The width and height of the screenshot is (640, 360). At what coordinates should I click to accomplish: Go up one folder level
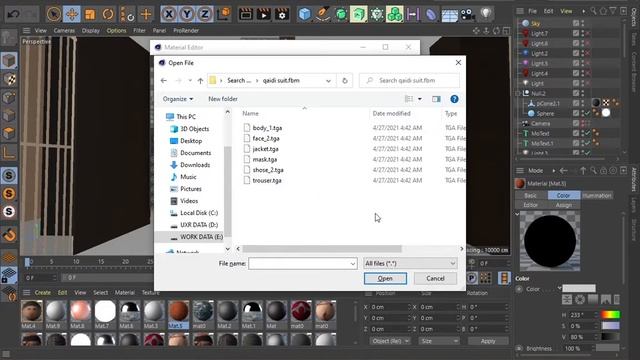(x=200, y=80)
